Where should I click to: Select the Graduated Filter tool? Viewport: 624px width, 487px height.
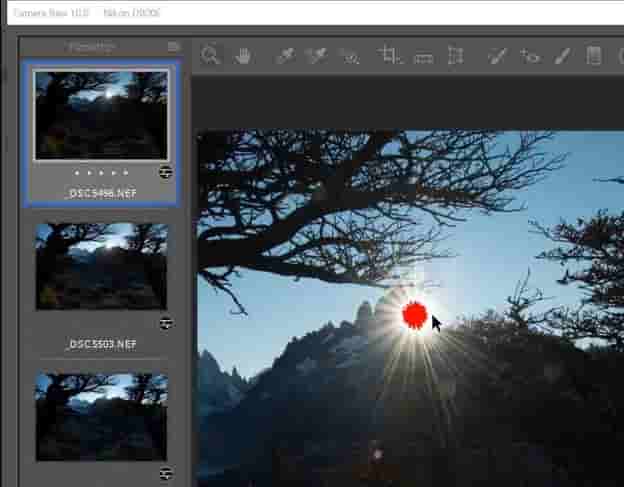594,56
